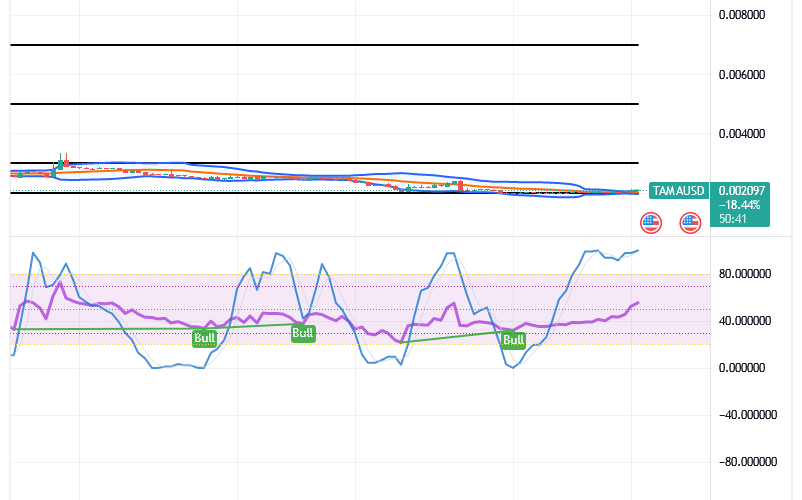
Task: Click the 80.000000 oscillator axis label
Action: tap(745, 274)
